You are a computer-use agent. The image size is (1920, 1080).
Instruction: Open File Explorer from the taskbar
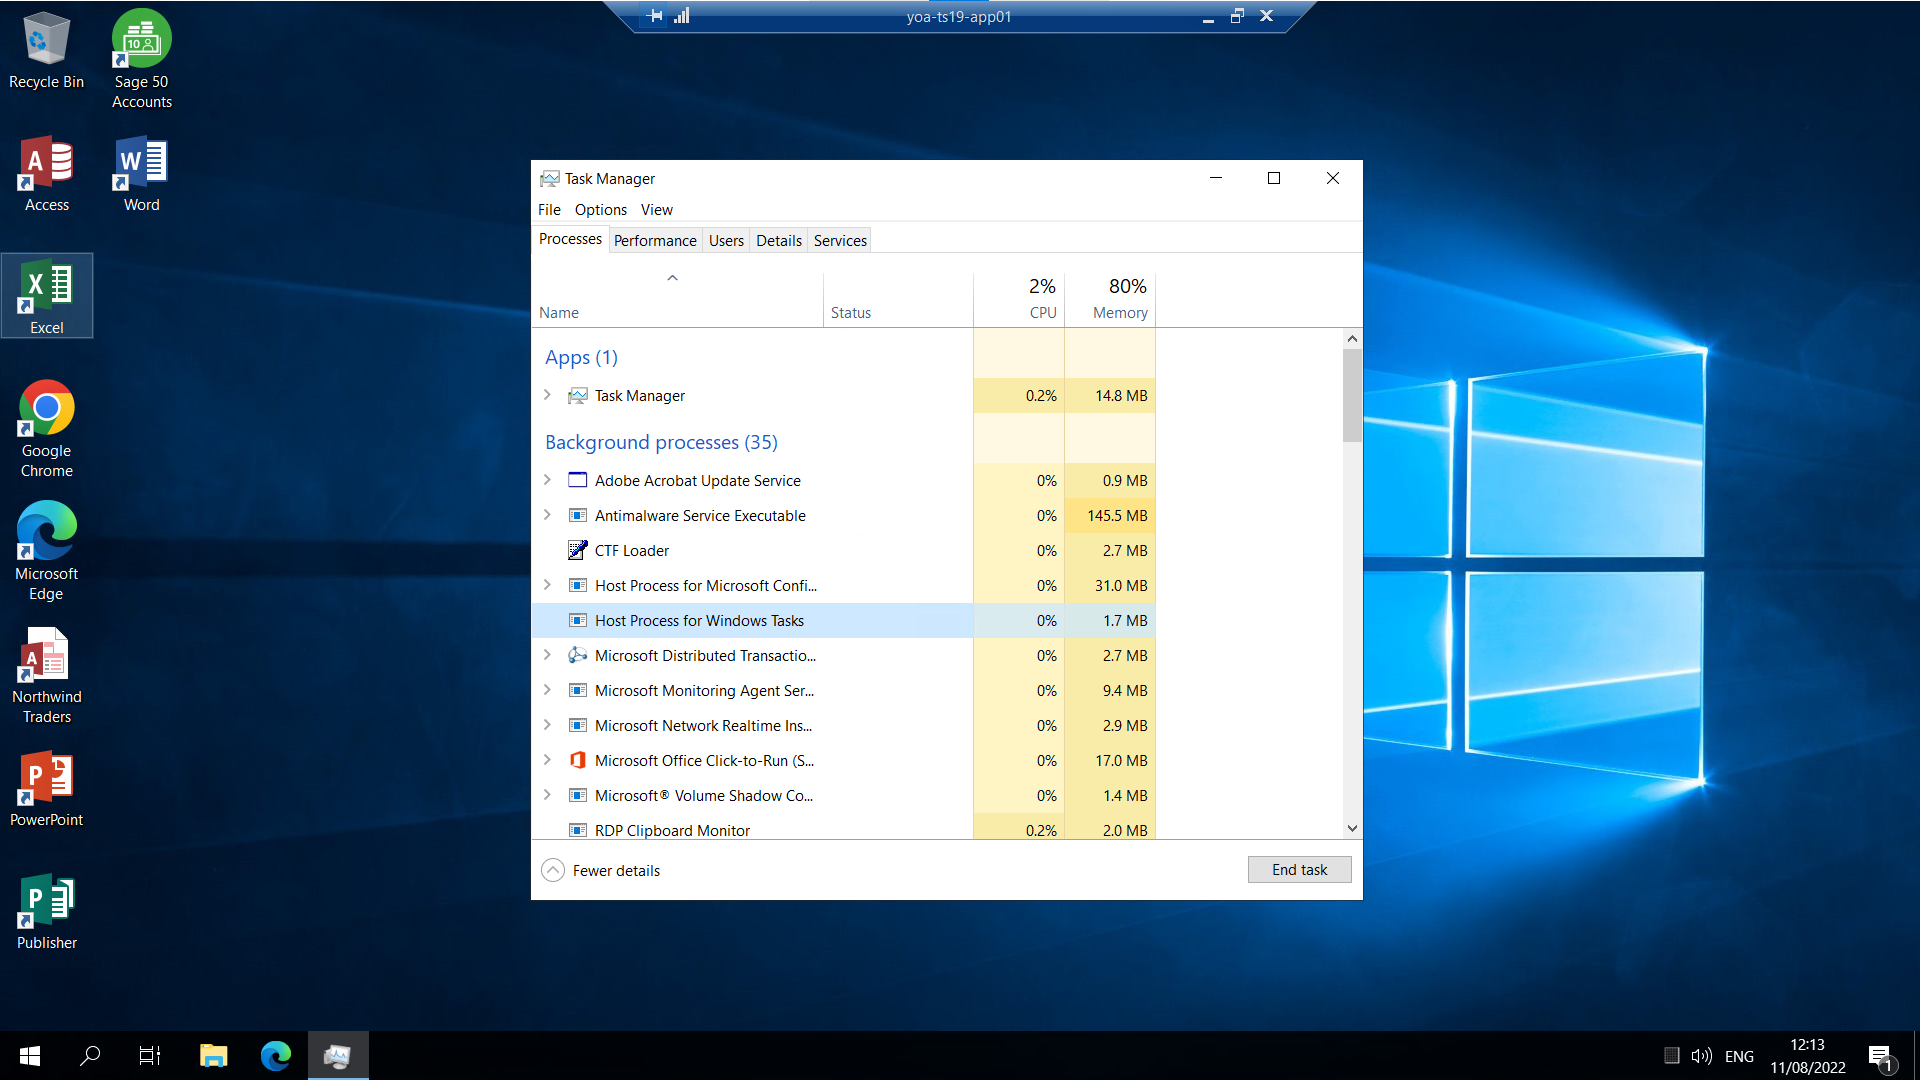(x=213, y=1056)
